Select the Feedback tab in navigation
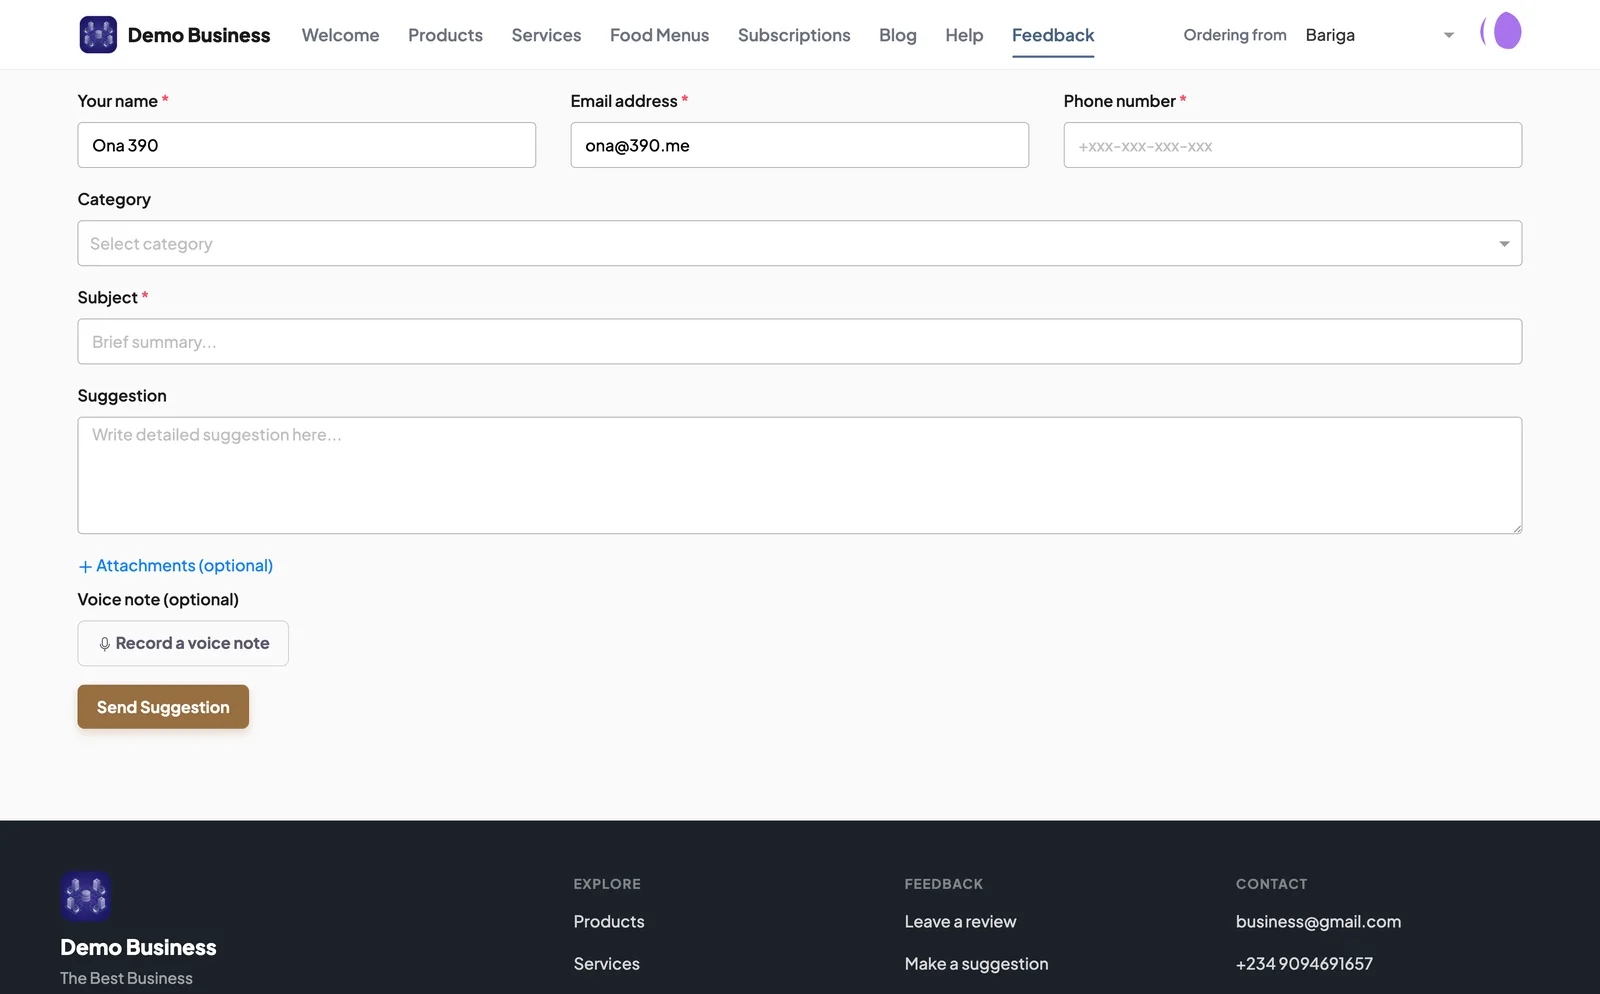Image resolution: width=1600 pixels, height=994 pixels. click(x=1053, y=35)
